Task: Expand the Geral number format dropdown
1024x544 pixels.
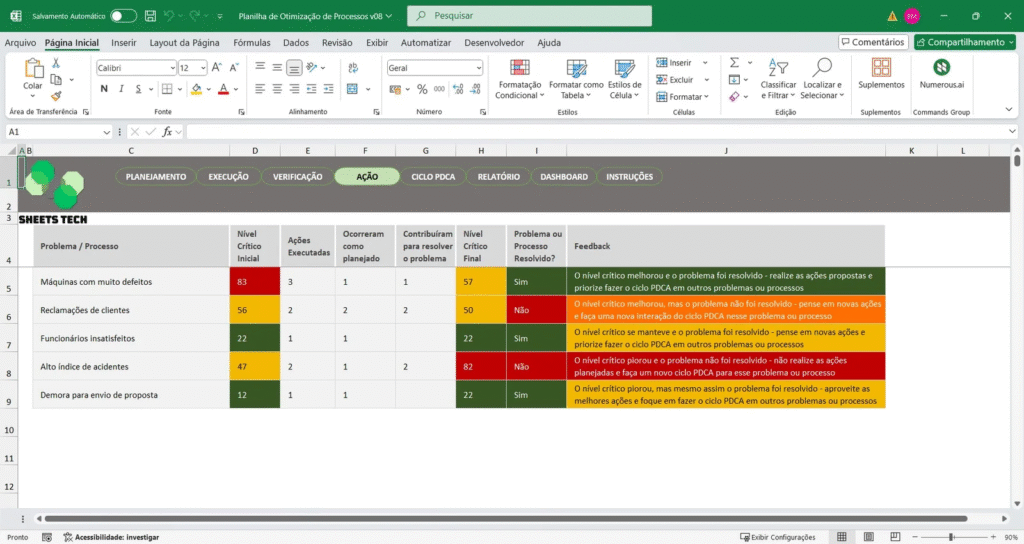Action: pos(478,68)
